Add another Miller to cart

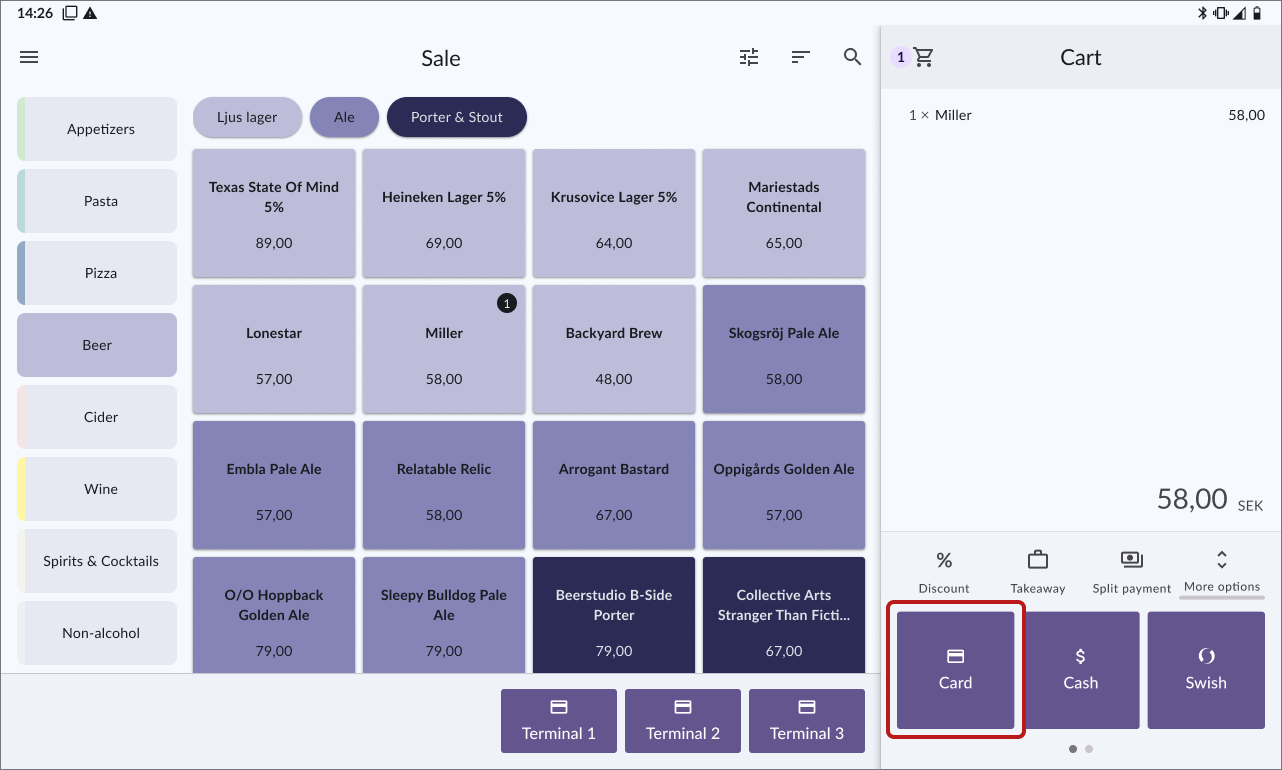(444, 349)
